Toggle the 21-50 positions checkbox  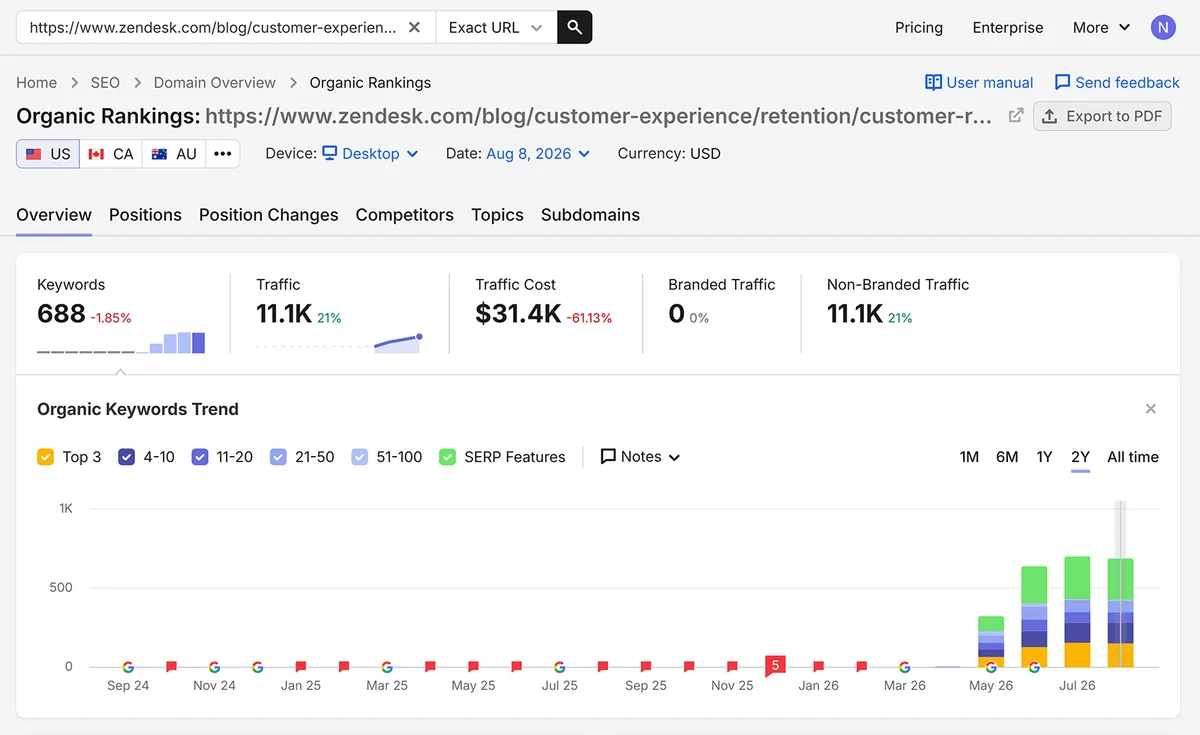pos(278,457)
